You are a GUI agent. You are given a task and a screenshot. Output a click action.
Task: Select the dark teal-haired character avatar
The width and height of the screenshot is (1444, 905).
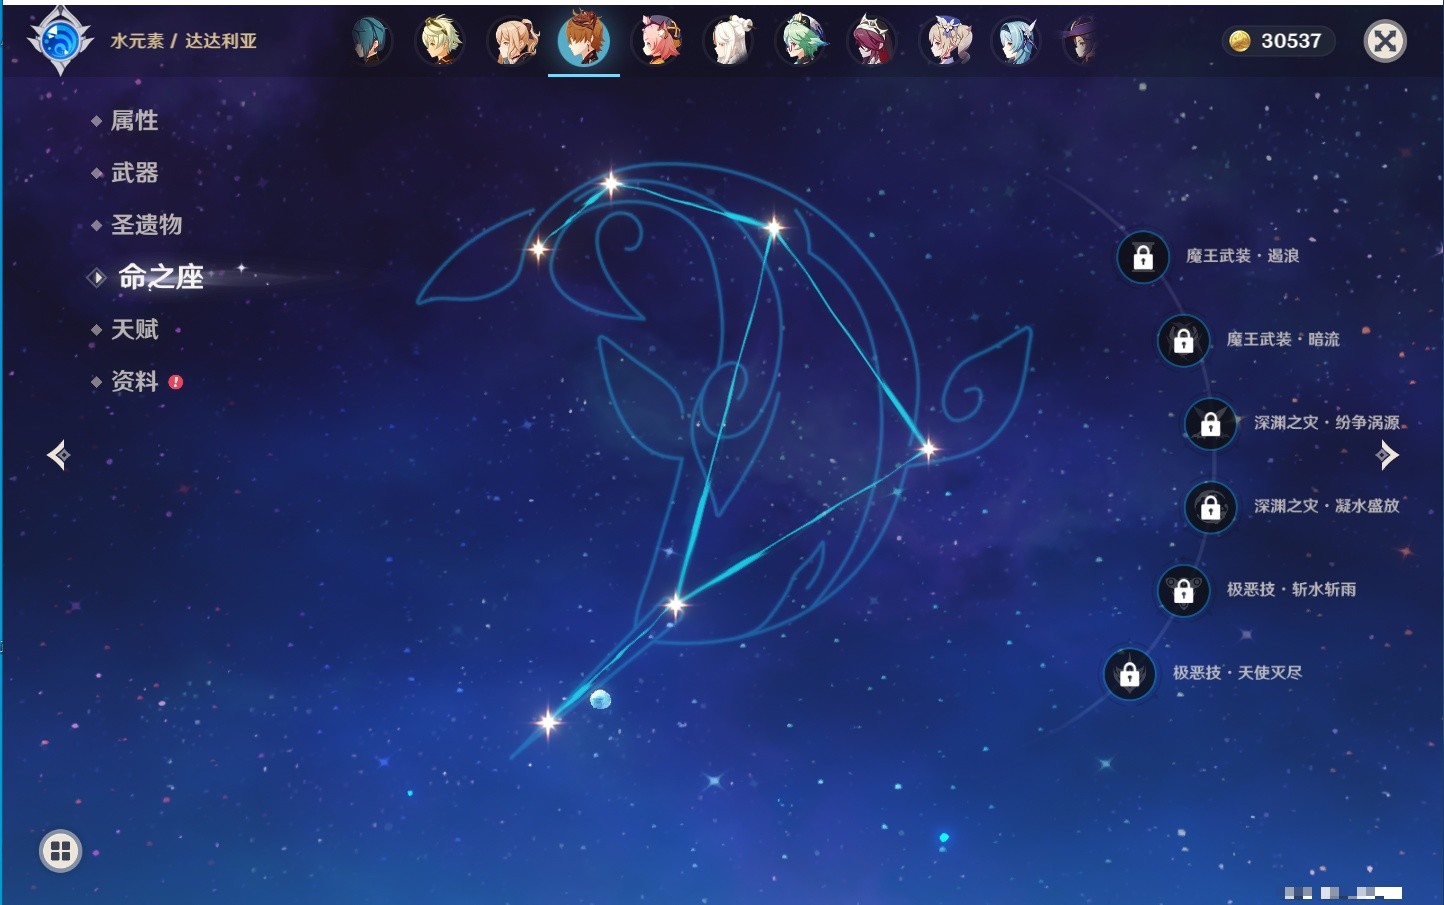click(370, 41)
